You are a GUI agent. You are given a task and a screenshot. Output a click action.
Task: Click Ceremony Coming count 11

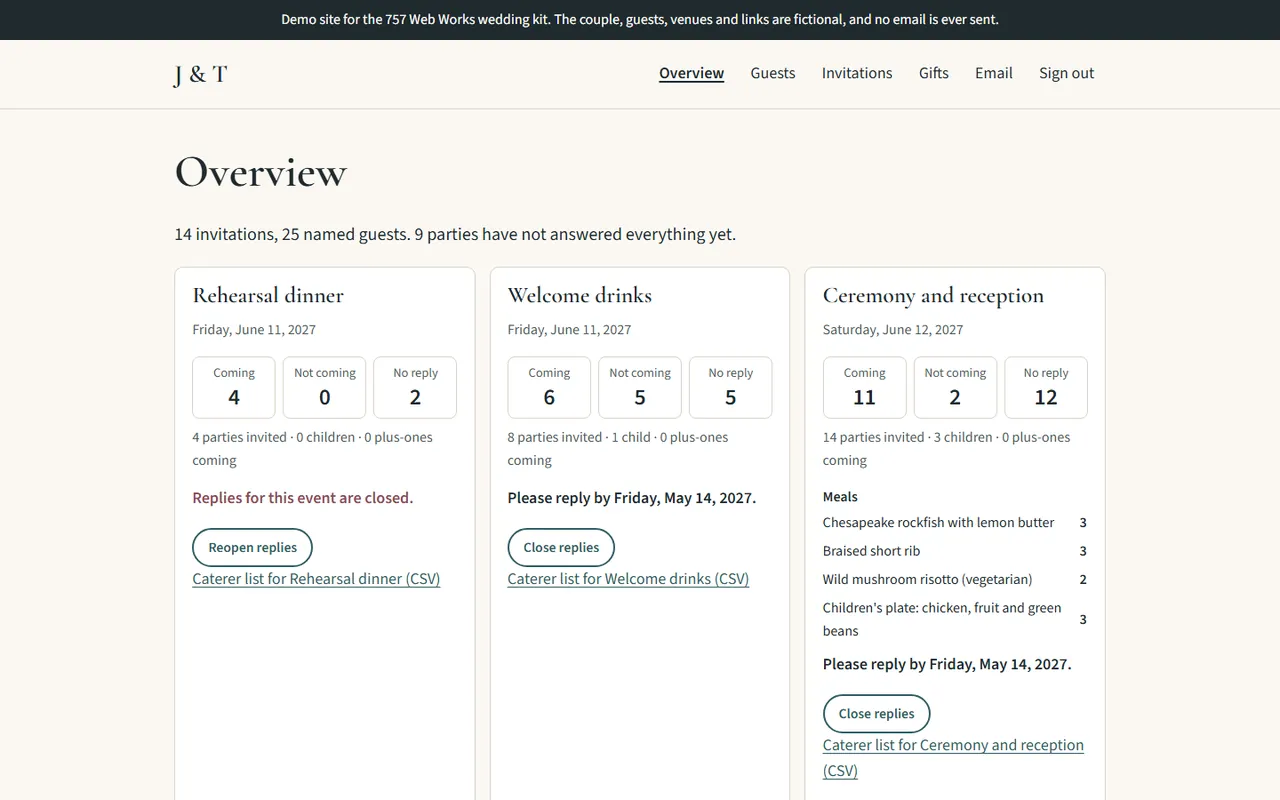864,387
